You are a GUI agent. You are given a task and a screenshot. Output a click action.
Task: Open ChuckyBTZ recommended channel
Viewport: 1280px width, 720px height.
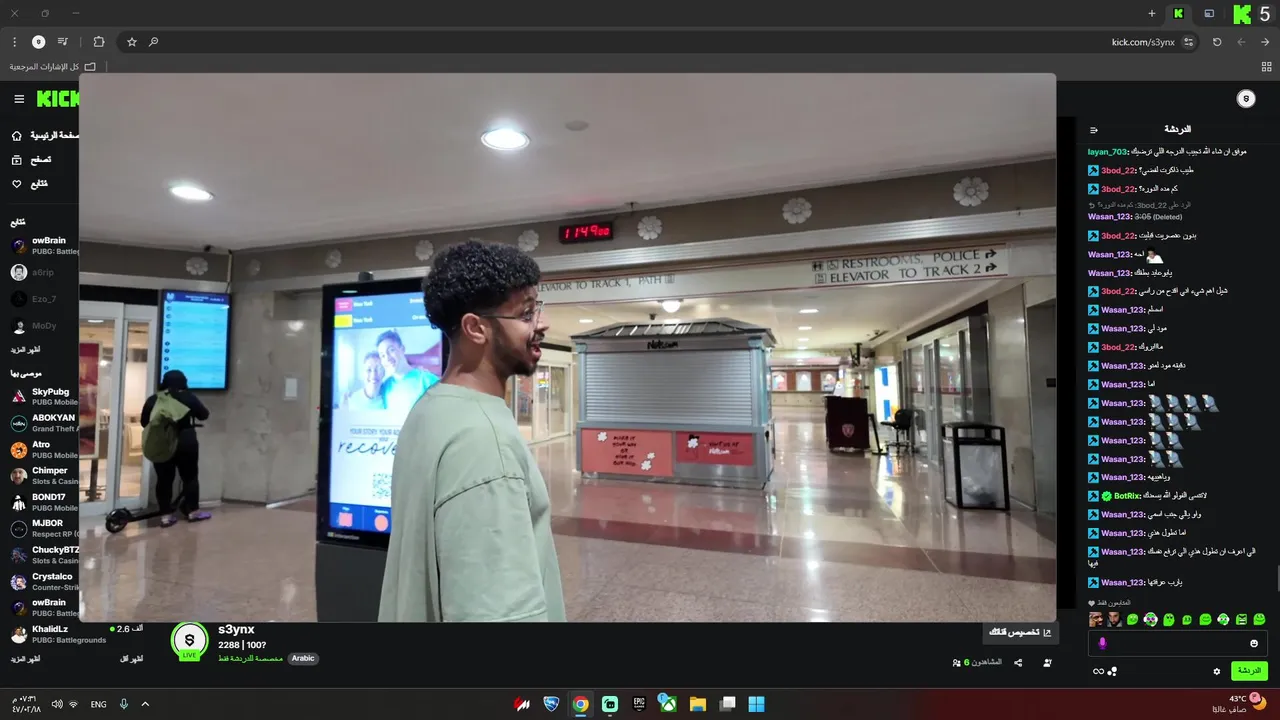(43, 555)
